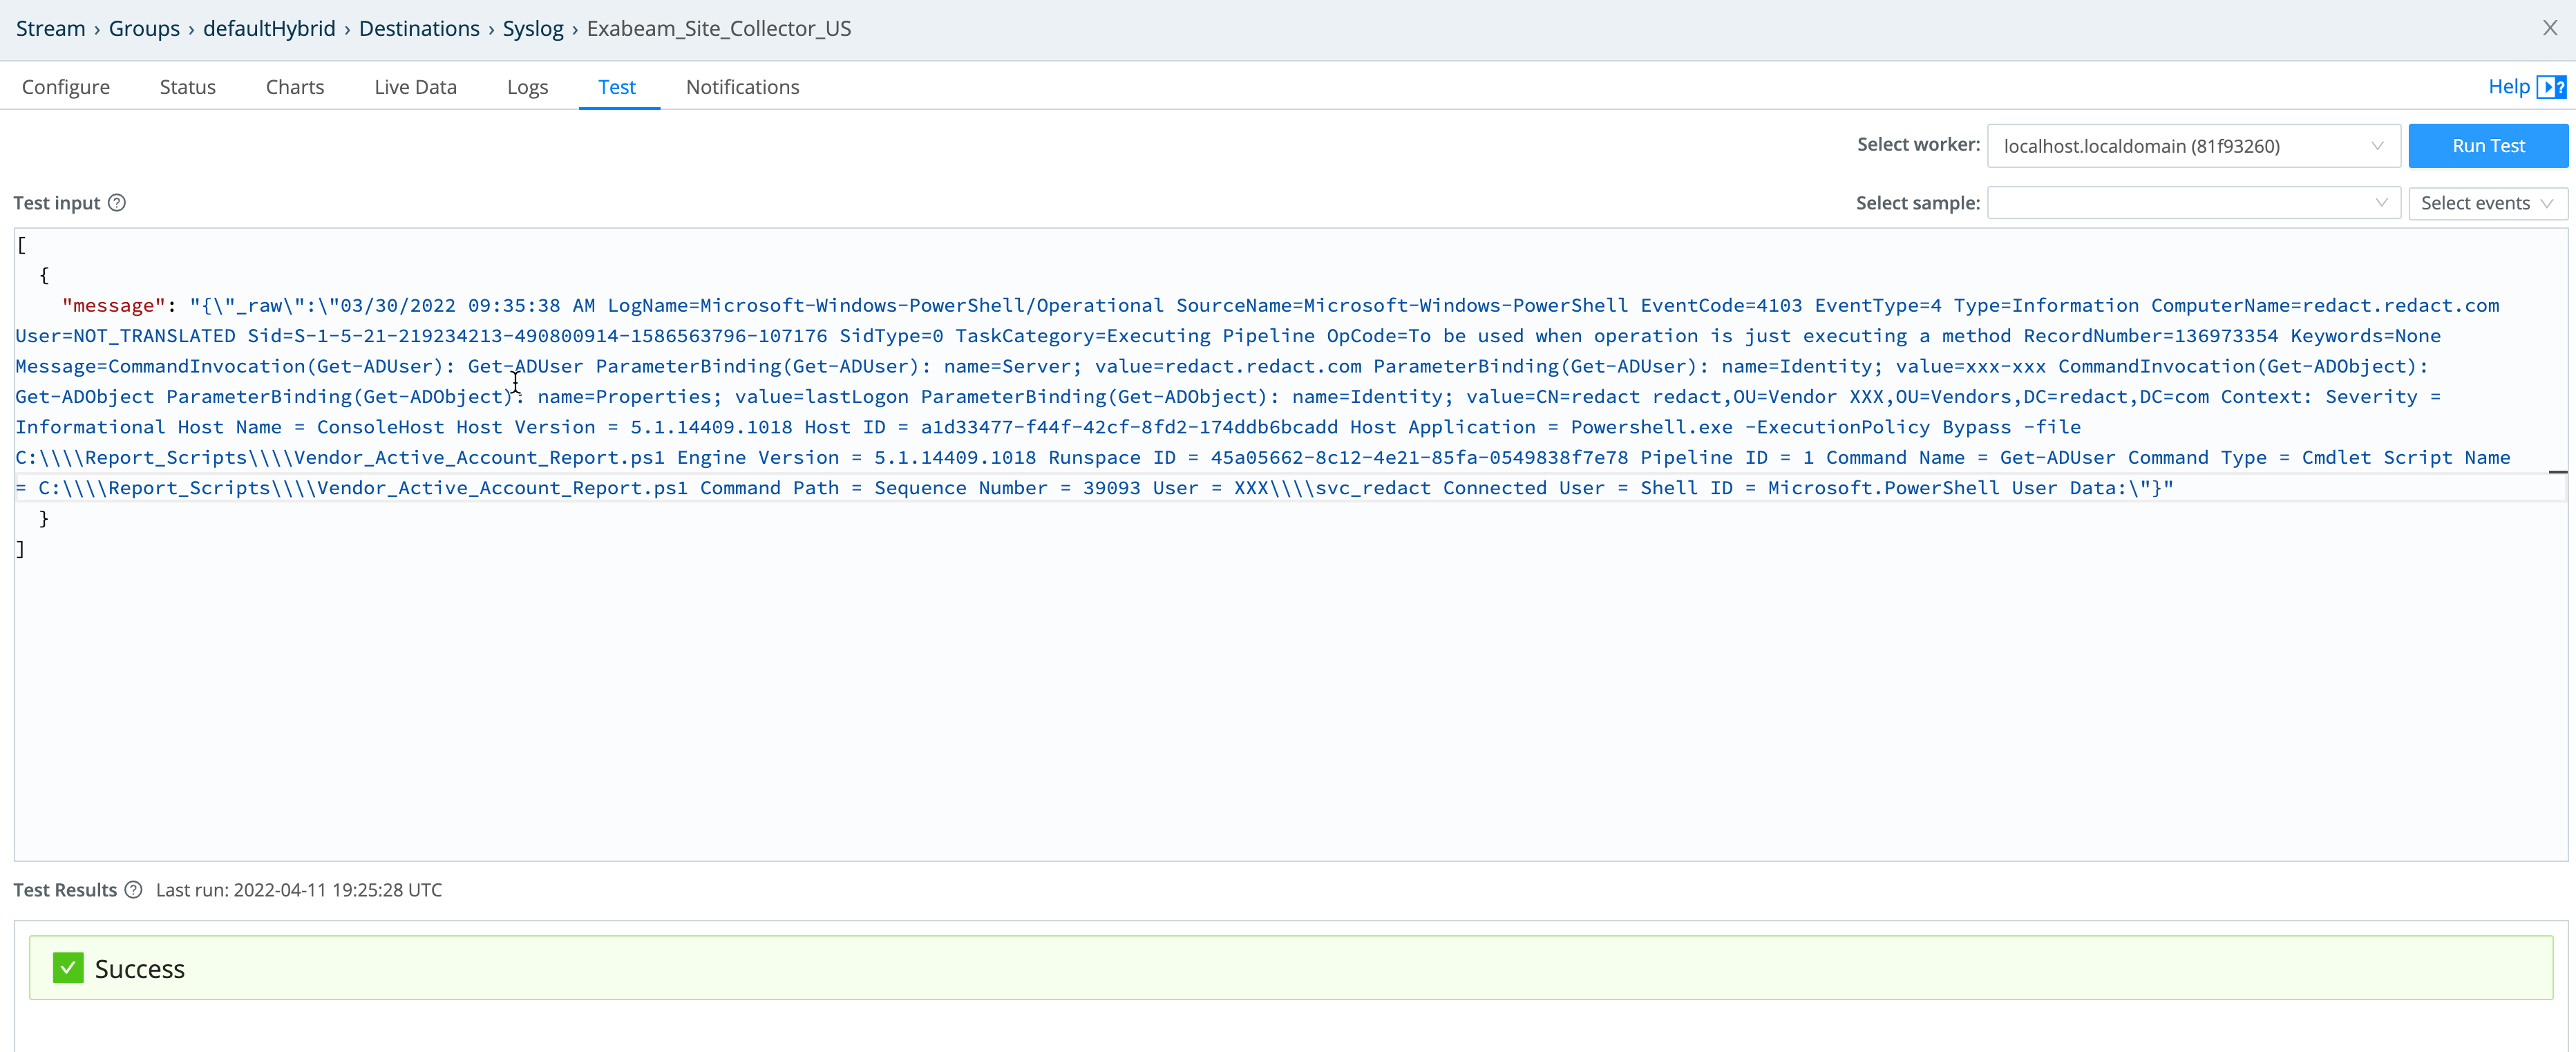Click the Help link
The height and width of the screenshot is (1052, 2576).
point(2511,86)
